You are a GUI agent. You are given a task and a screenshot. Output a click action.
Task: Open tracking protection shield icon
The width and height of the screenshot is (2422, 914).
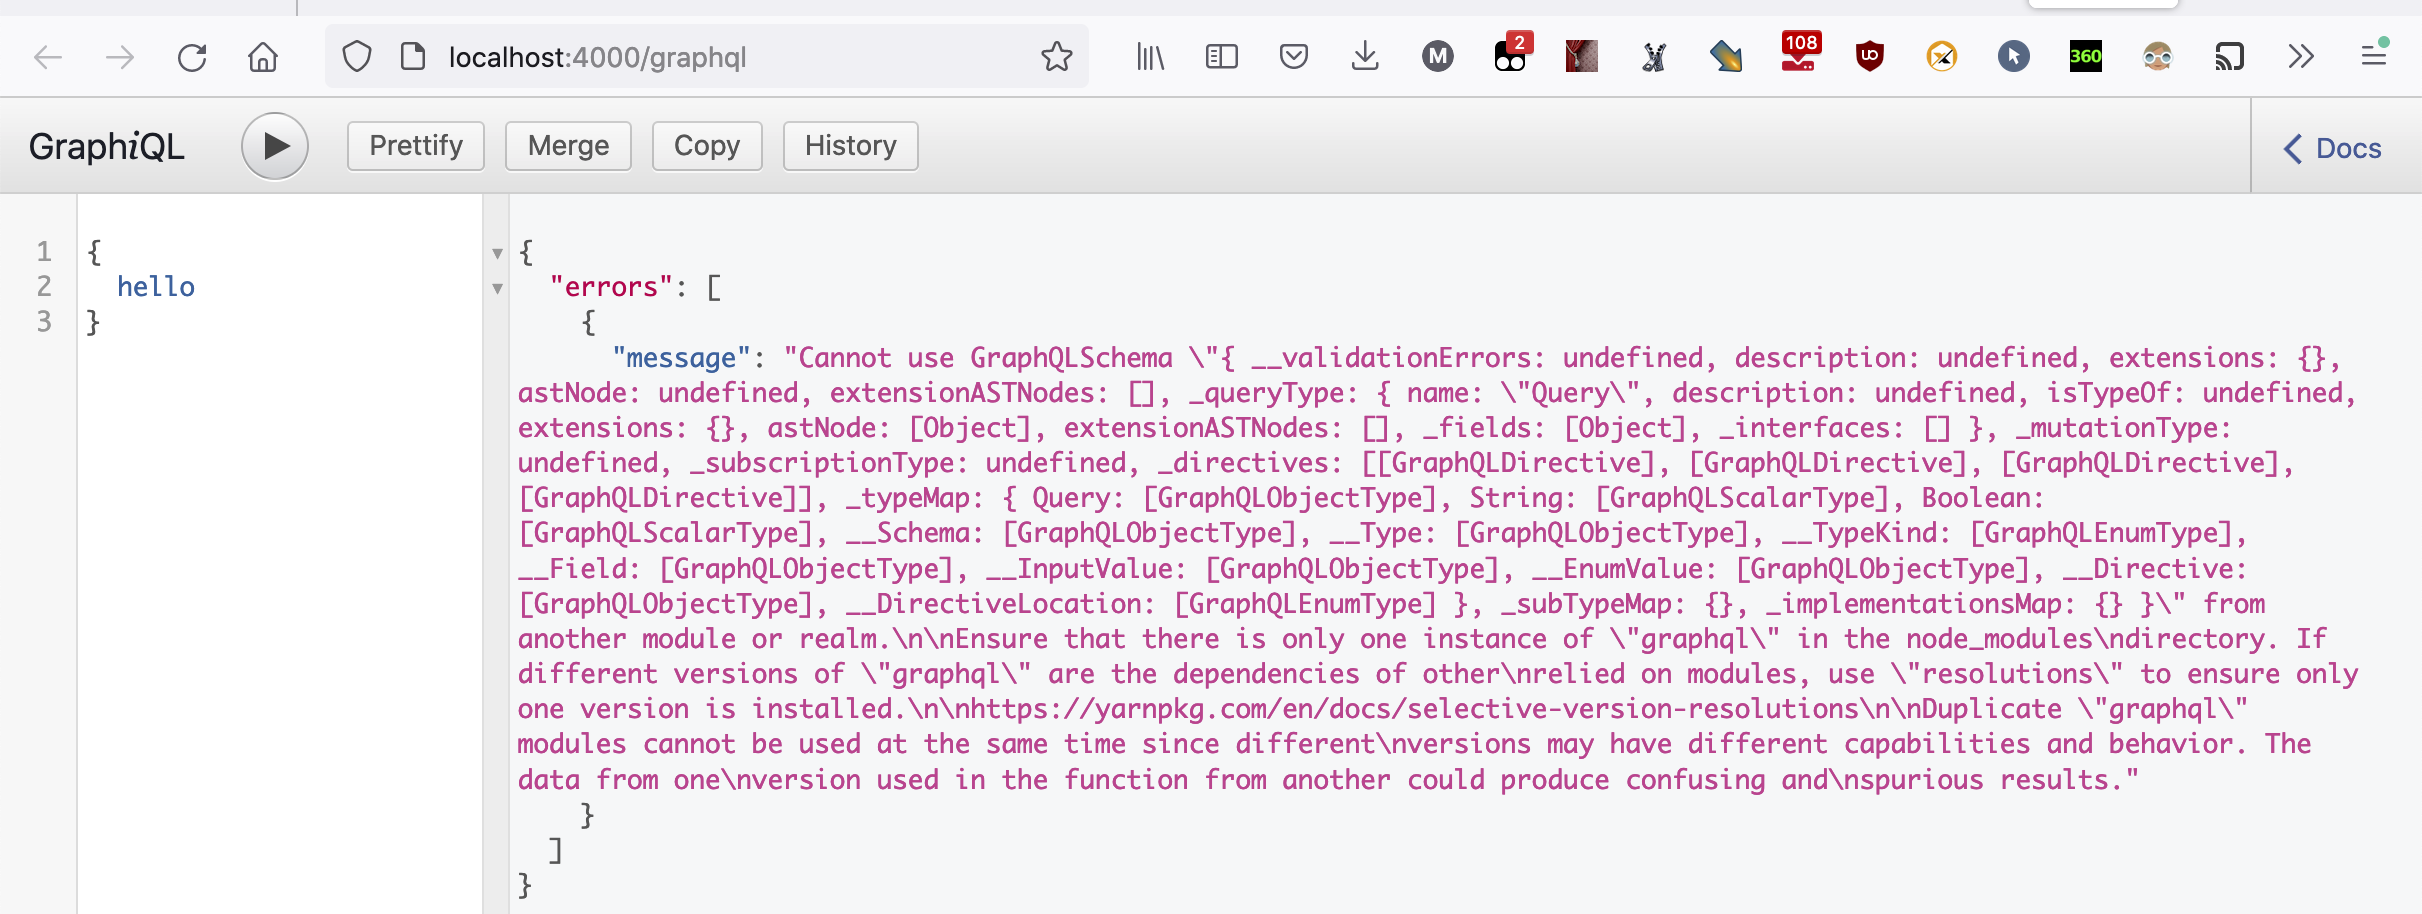coord(357,57)
